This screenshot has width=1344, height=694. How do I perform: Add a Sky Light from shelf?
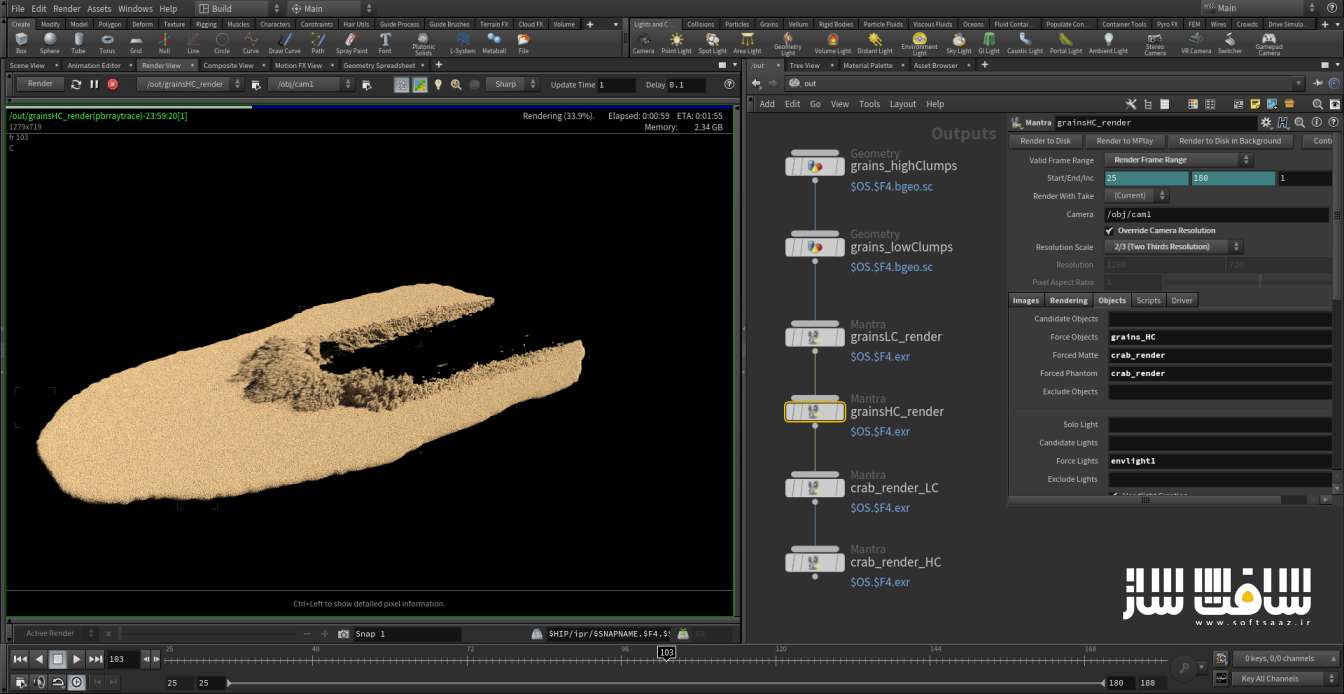(x=958, y=43)
